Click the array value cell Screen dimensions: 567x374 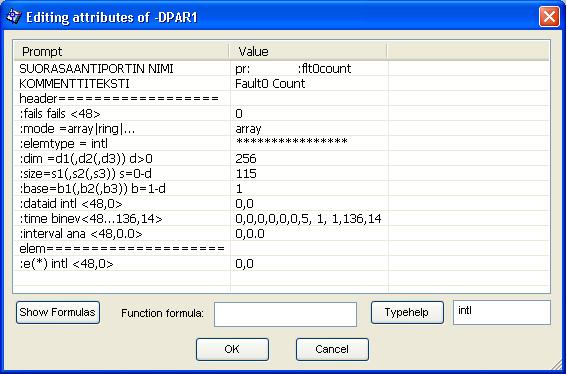click(248, 129)
